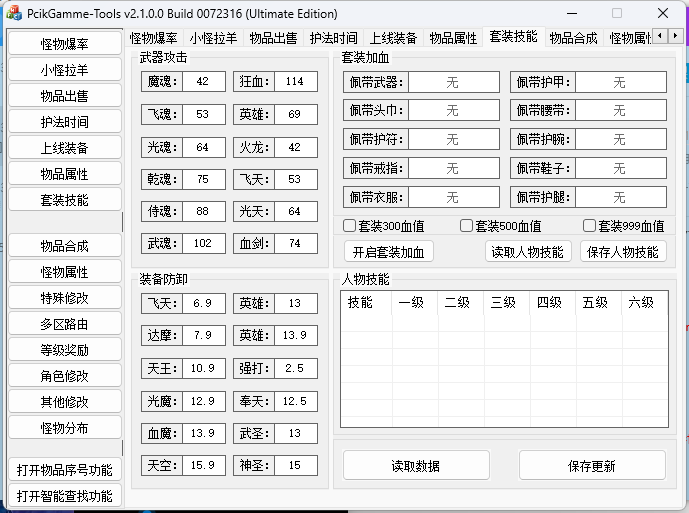Open 多区路由 from the left sidebar
The width and height of the screenshot is (689, 513).
tap(65, 324)
